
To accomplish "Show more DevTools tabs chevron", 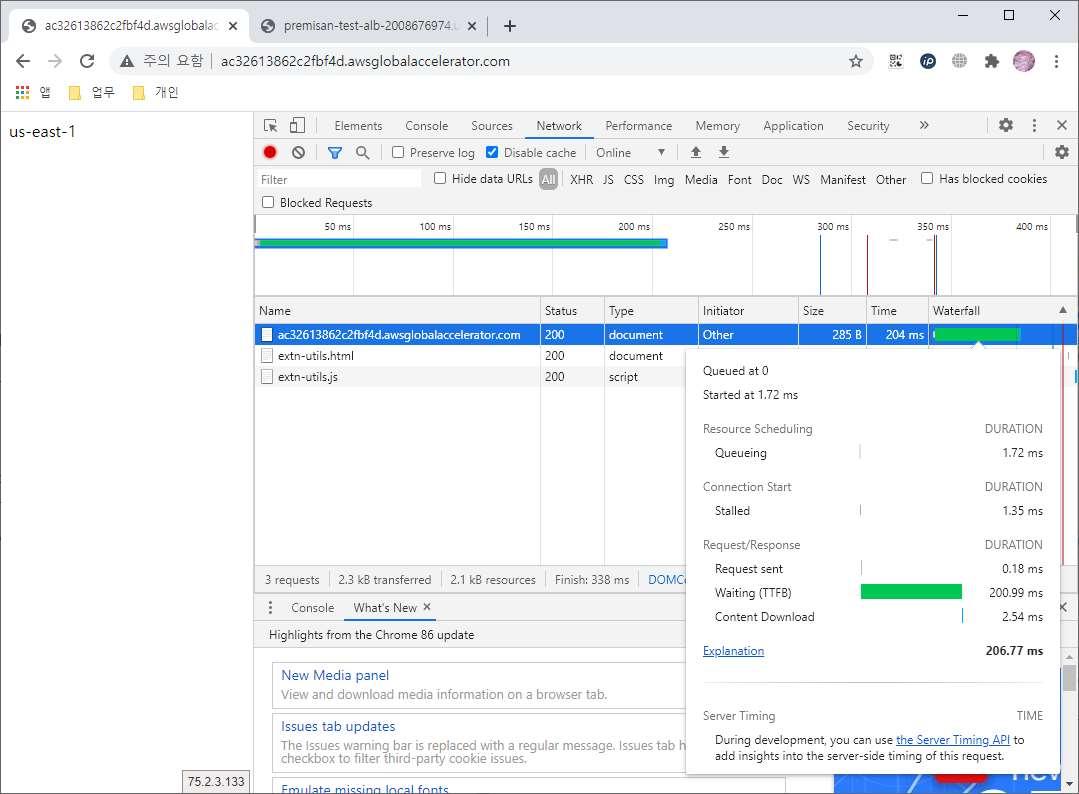I will tap(923, 125).
